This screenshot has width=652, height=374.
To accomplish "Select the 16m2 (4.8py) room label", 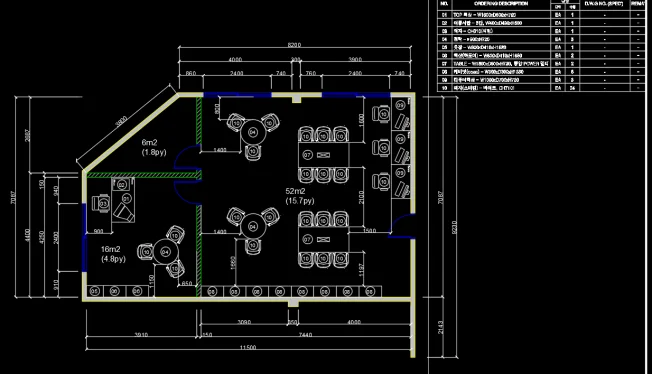I will pos(113,254).
